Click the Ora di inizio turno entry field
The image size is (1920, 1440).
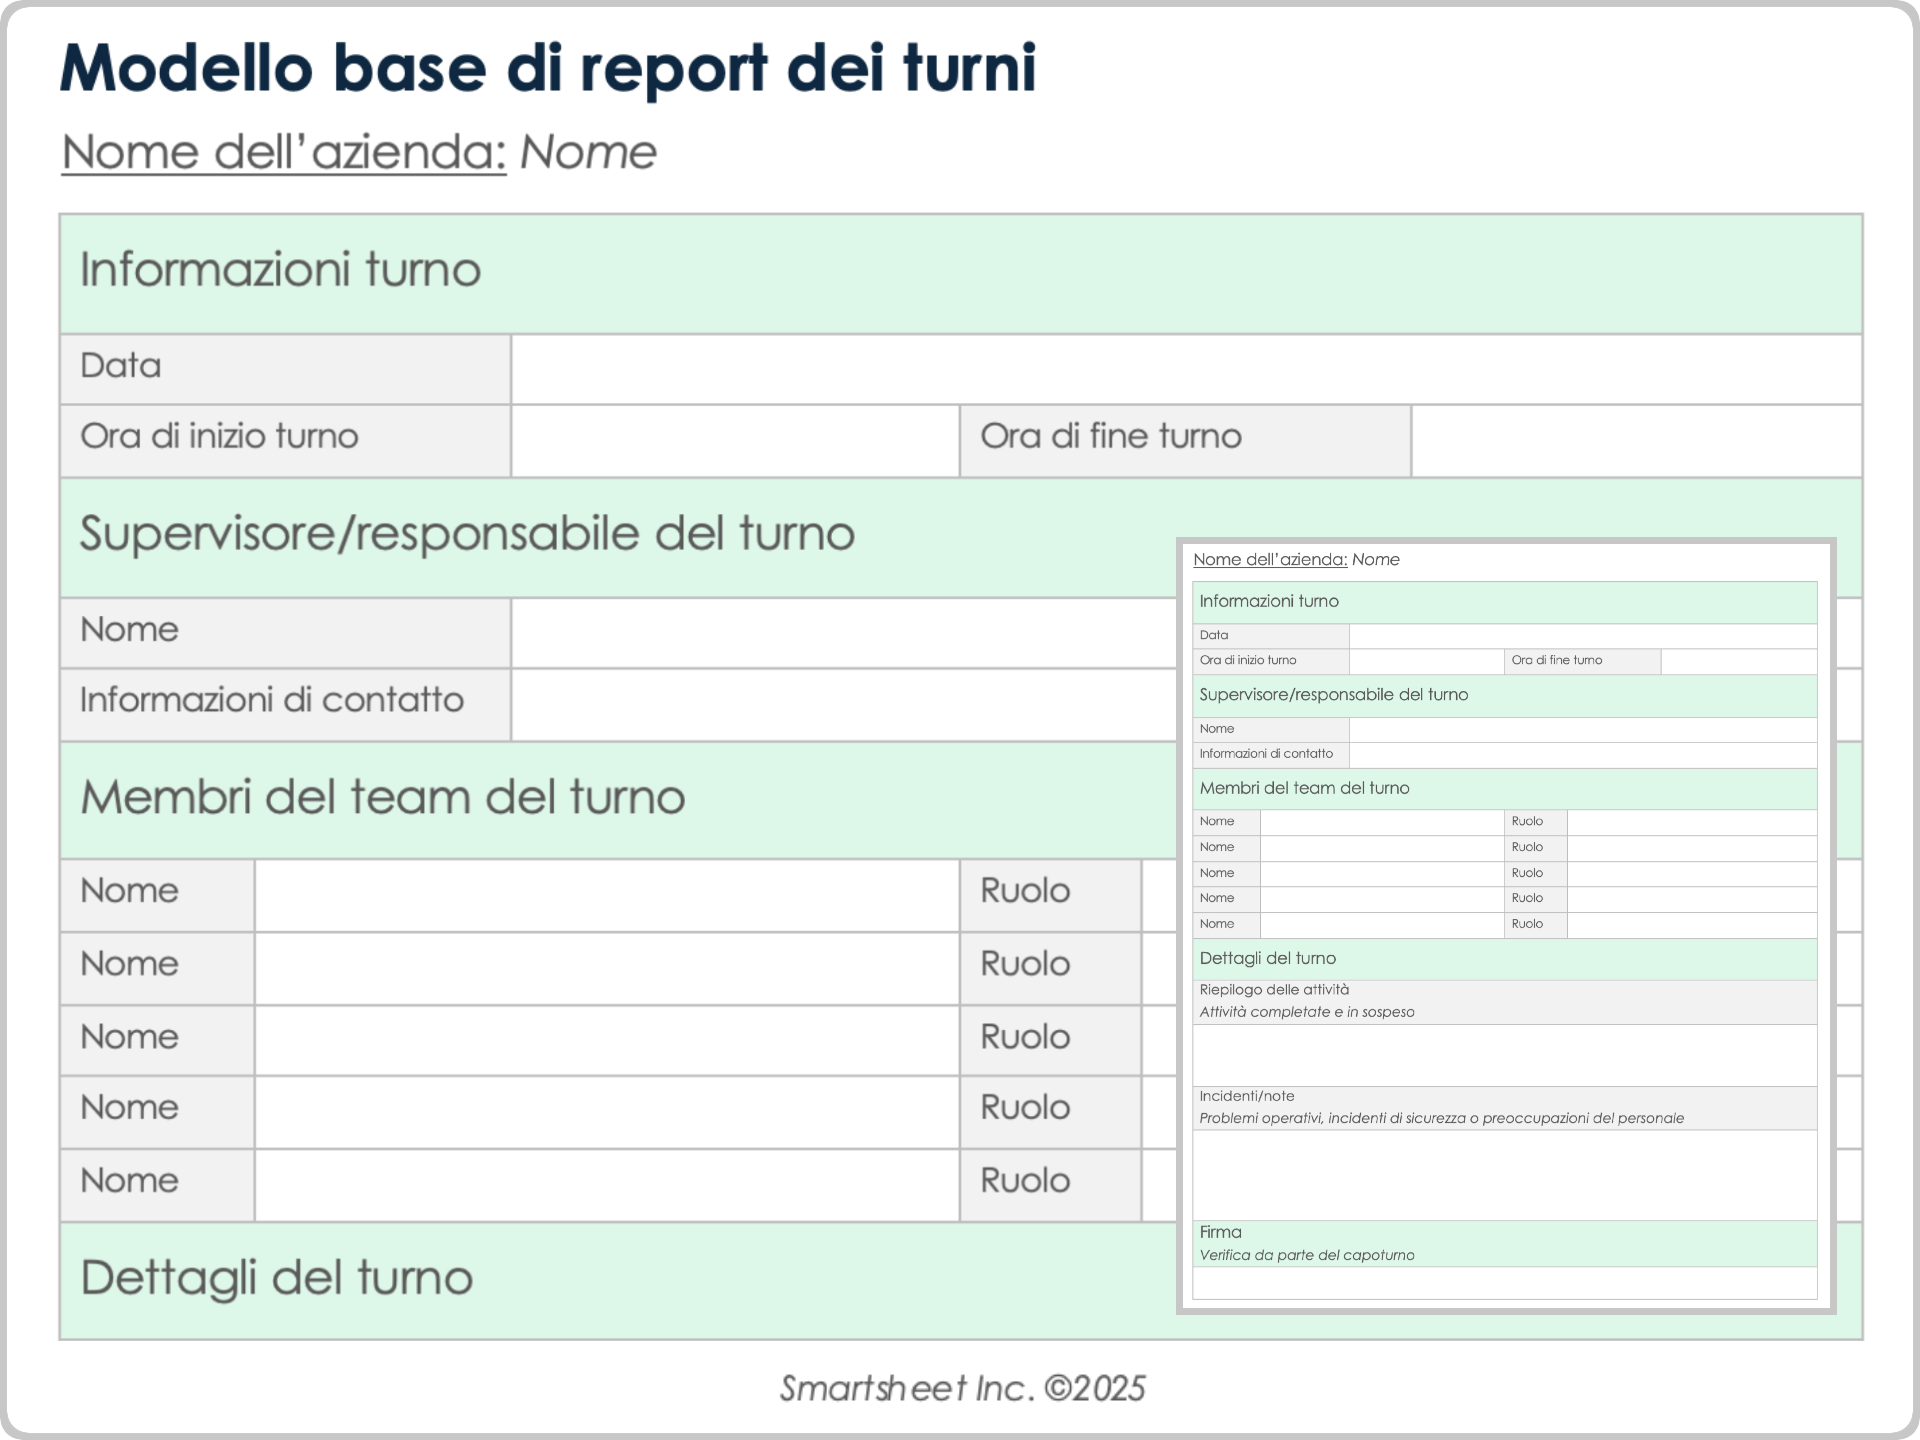(735, 438)
